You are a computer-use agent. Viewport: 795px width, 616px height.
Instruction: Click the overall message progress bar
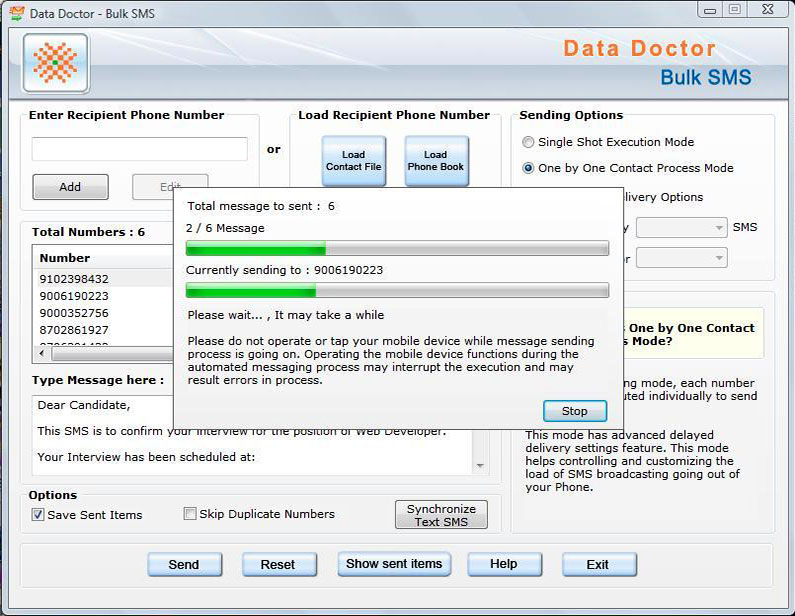point(397,248)
